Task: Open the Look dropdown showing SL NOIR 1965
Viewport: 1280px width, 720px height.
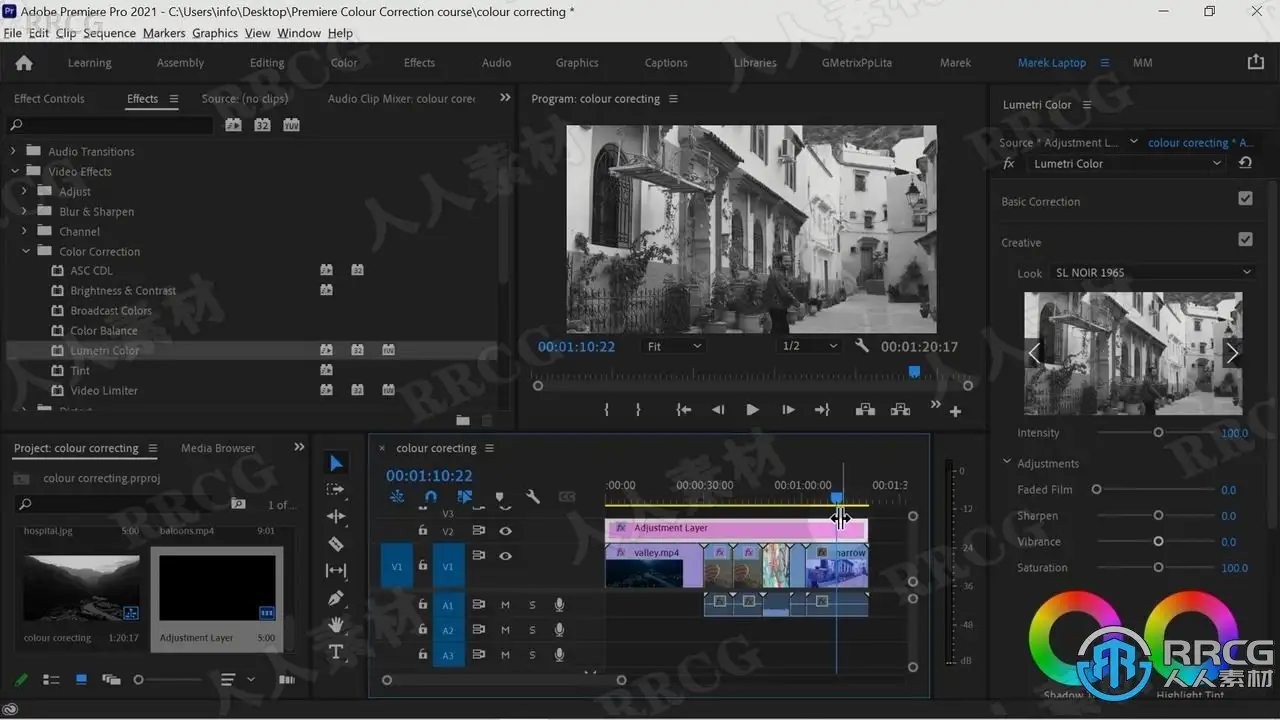Action: coord(1152,273)
